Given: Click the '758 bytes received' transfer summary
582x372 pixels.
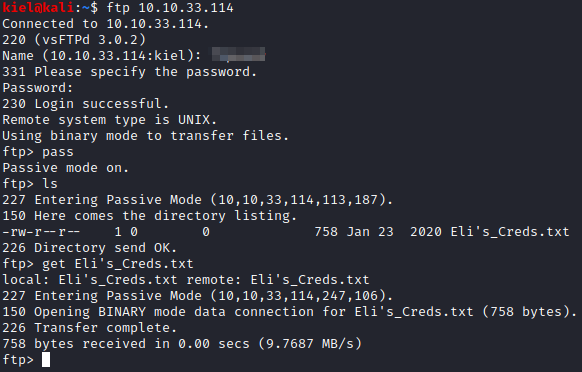Looking at the screenshot, I should click(x=182, y=343).
